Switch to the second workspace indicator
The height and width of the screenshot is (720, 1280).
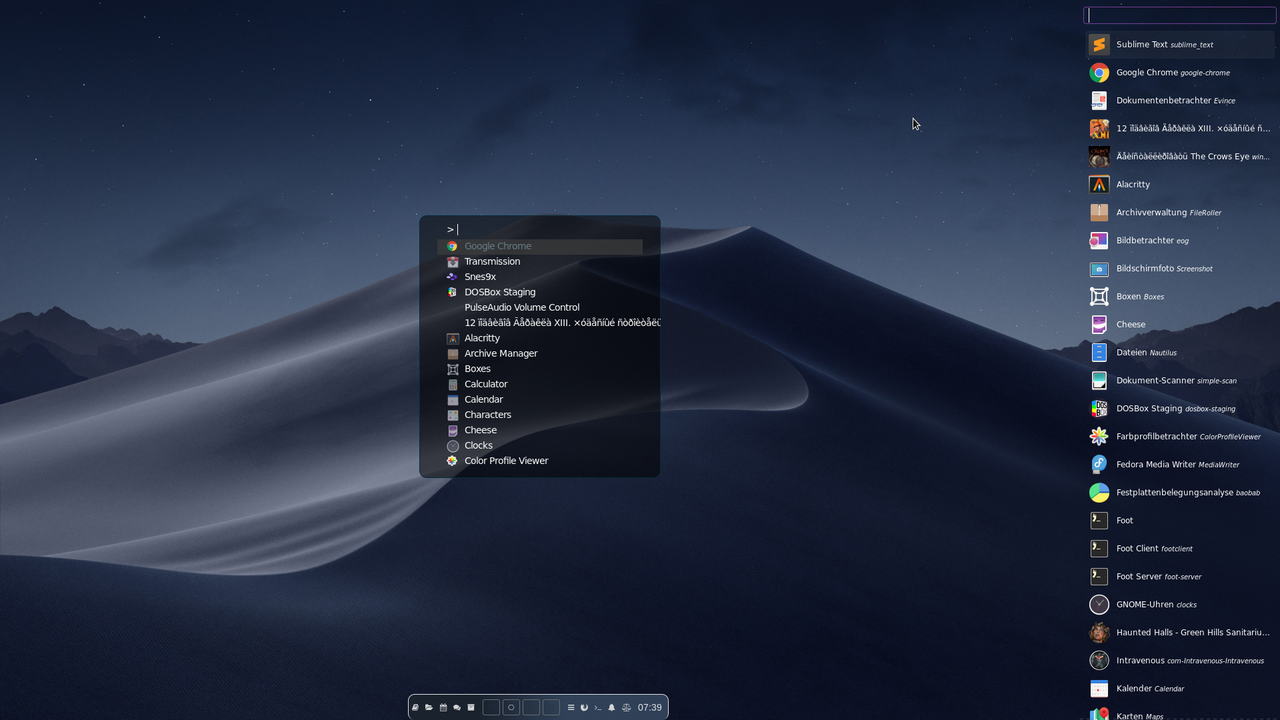[x=511, y=707]
